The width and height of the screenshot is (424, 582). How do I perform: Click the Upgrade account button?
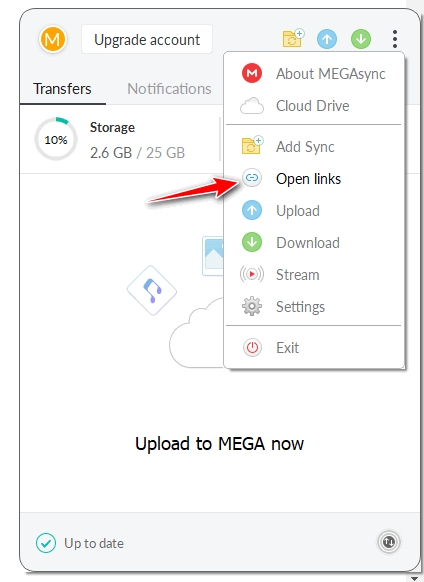tap(147, 39)
